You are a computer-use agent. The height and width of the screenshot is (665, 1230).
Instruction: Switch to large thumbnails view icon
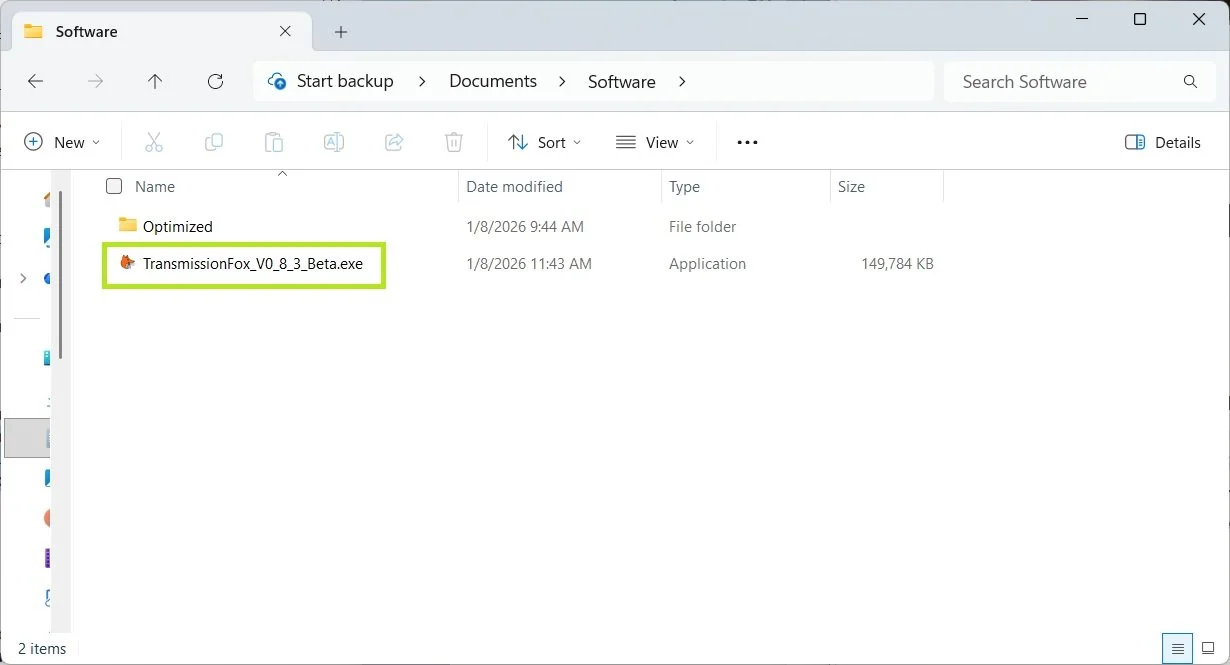pyautogui.click(x=1208, y=648)
